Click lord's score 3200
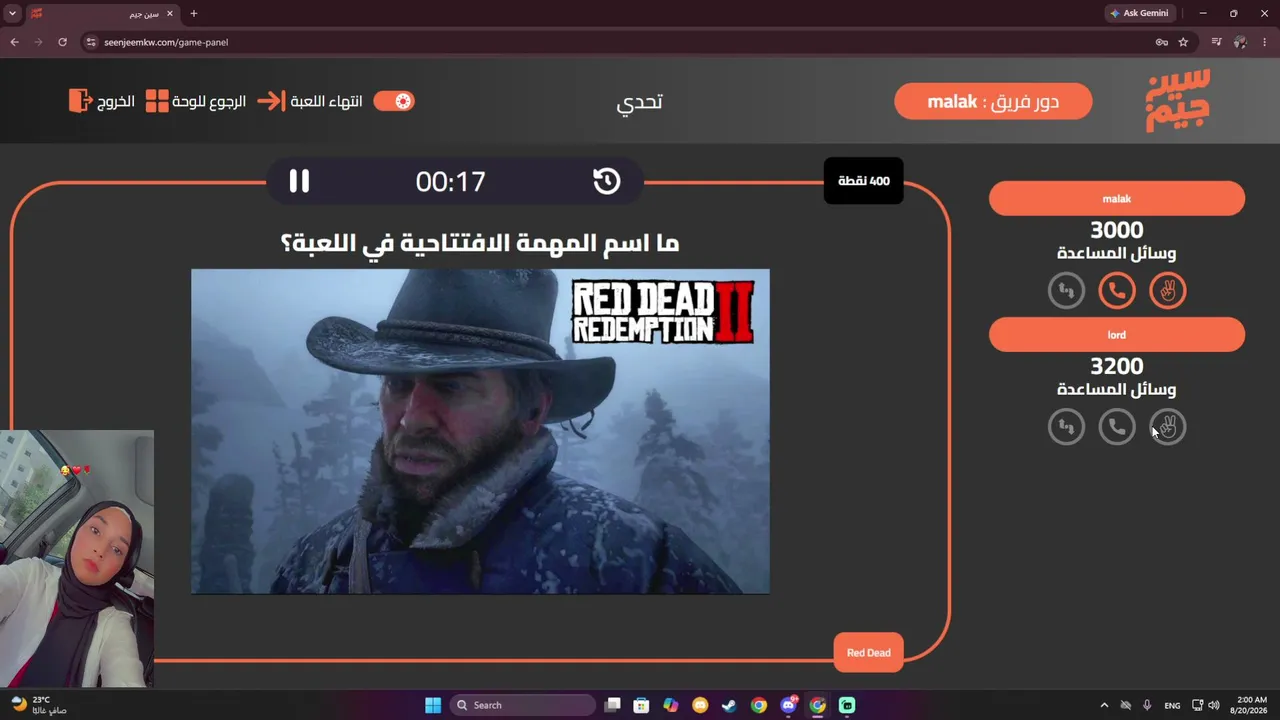 (x=1117, y=366)
